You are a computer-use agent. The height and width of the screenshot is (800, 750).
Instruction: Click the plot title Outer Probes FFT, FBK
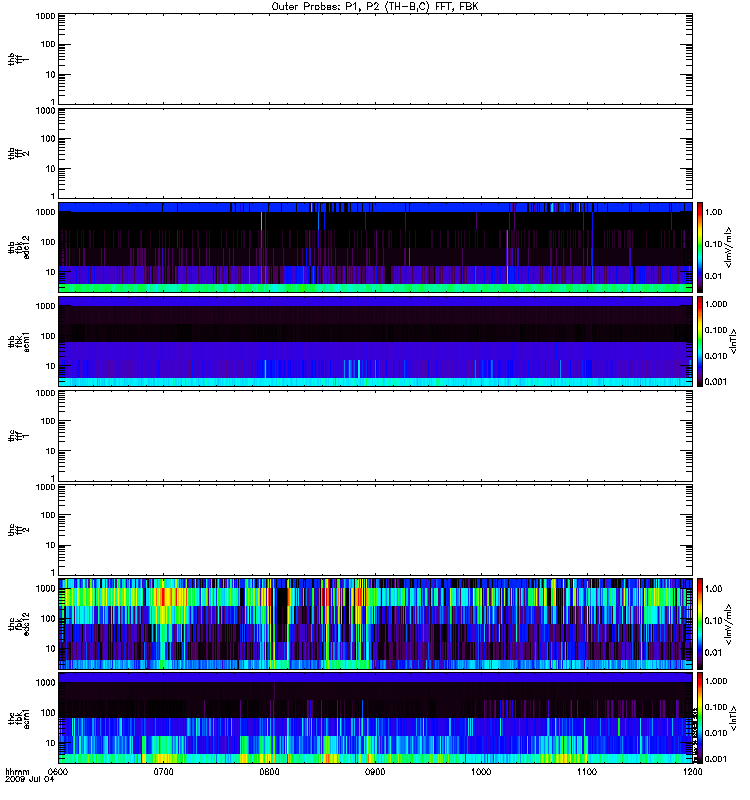(x=375, y=7)
